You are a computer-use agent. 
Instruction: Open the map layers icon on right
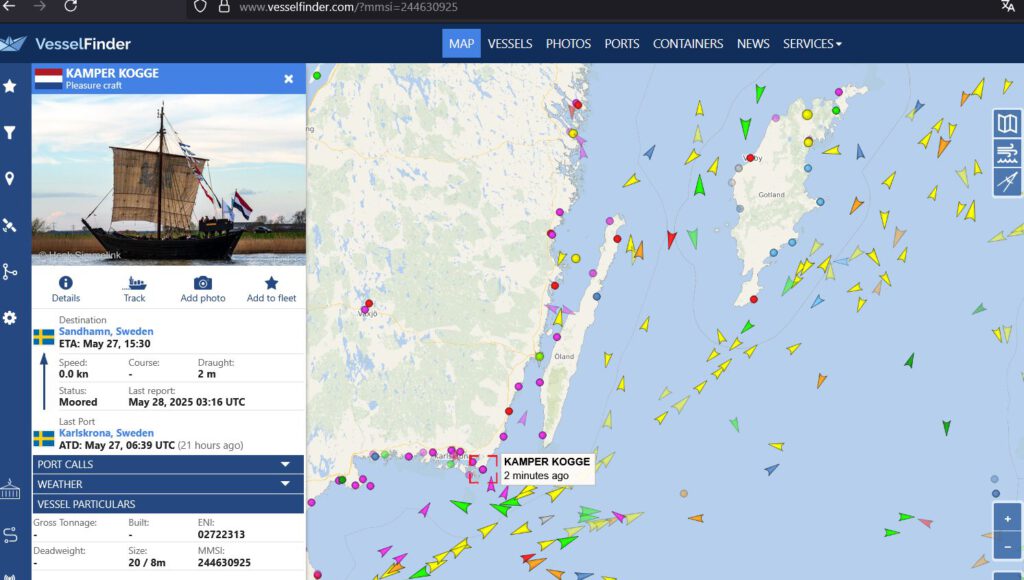(1007, 123)
